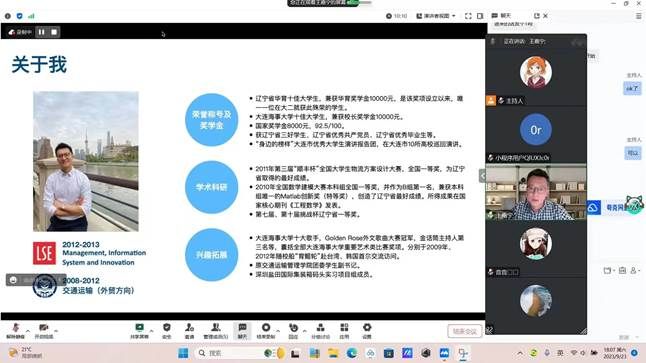
Task: Click the invite participants icon
Action: (x=190, y=330)
